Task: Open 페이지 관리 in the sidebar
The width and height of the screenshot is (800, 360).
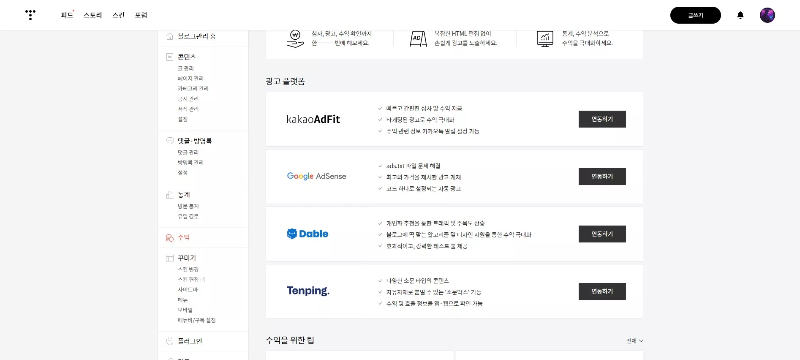Action: pyautogui.click(x=190, y=78)
